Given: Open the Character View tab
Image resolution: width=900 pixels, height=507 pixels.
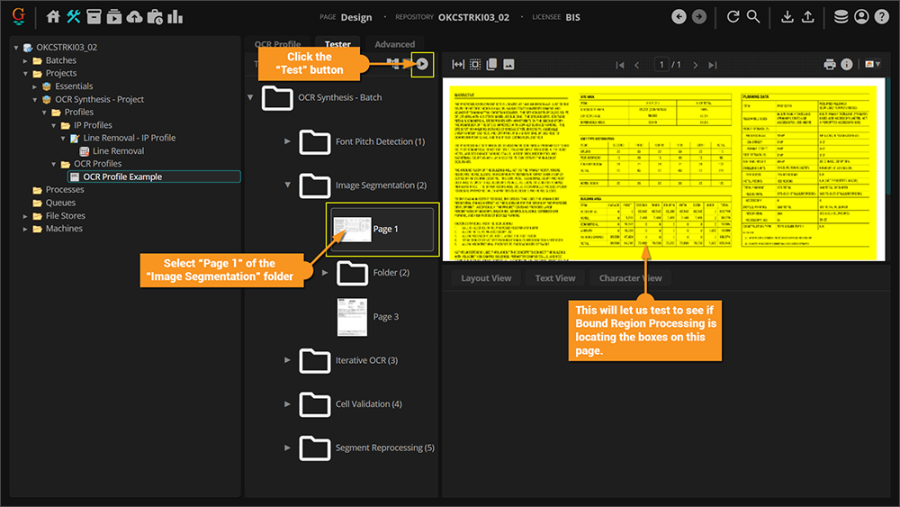Looking at the screenshot, I should (x=630, y=278).
